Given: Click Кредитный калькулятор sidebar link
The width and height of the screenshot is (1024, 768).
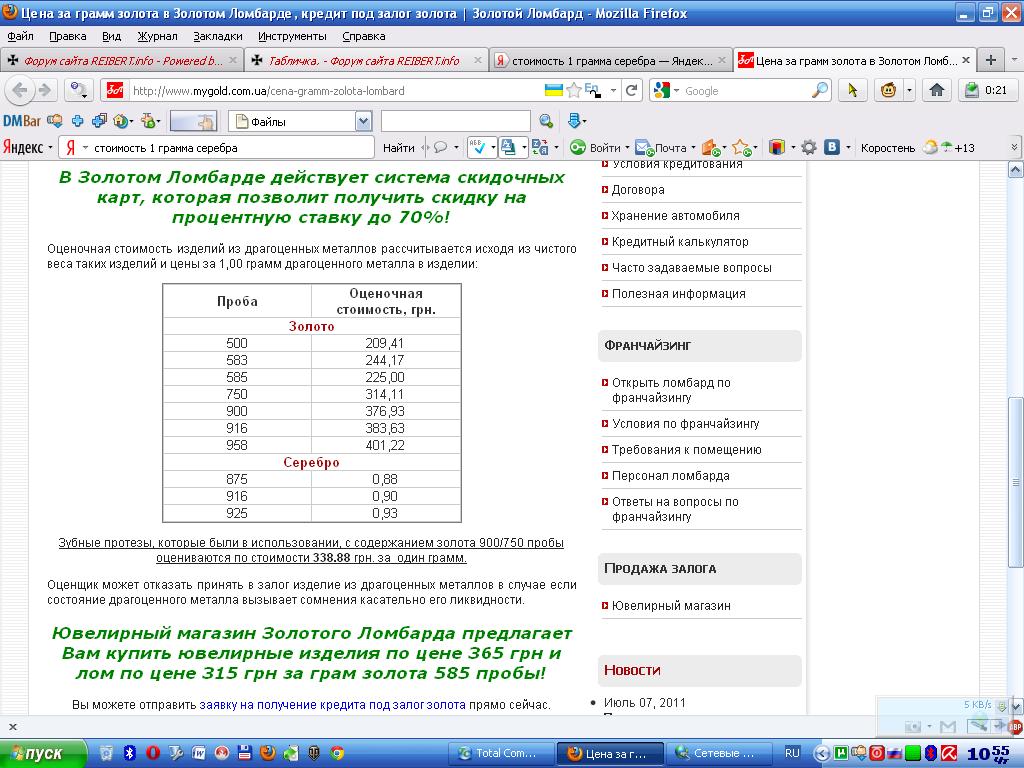Looking at the screenshot, I should [x=680, y=242].
